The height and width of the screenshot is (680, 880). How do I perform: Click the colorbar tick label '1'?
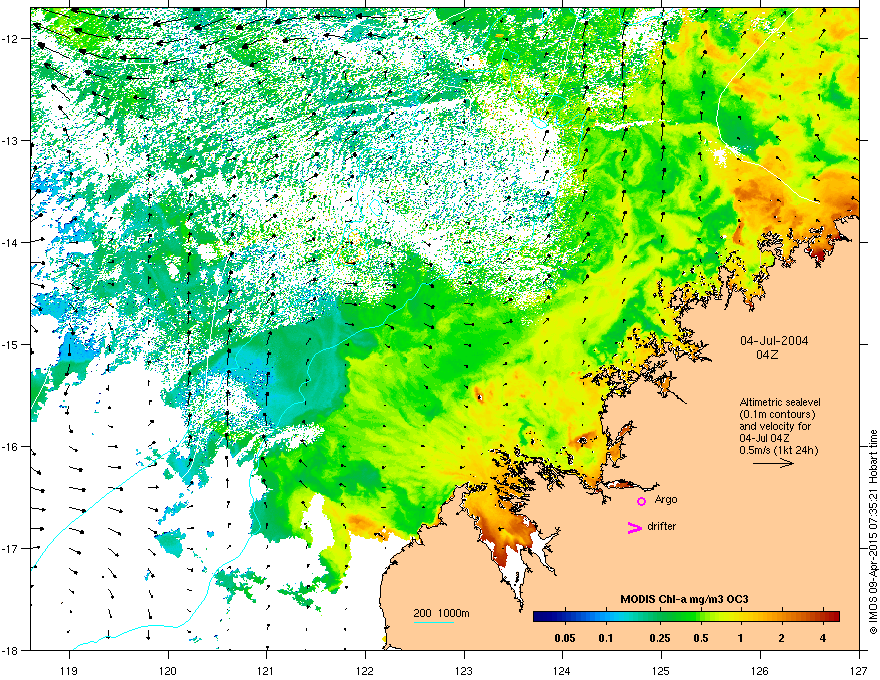pos(740,638)
